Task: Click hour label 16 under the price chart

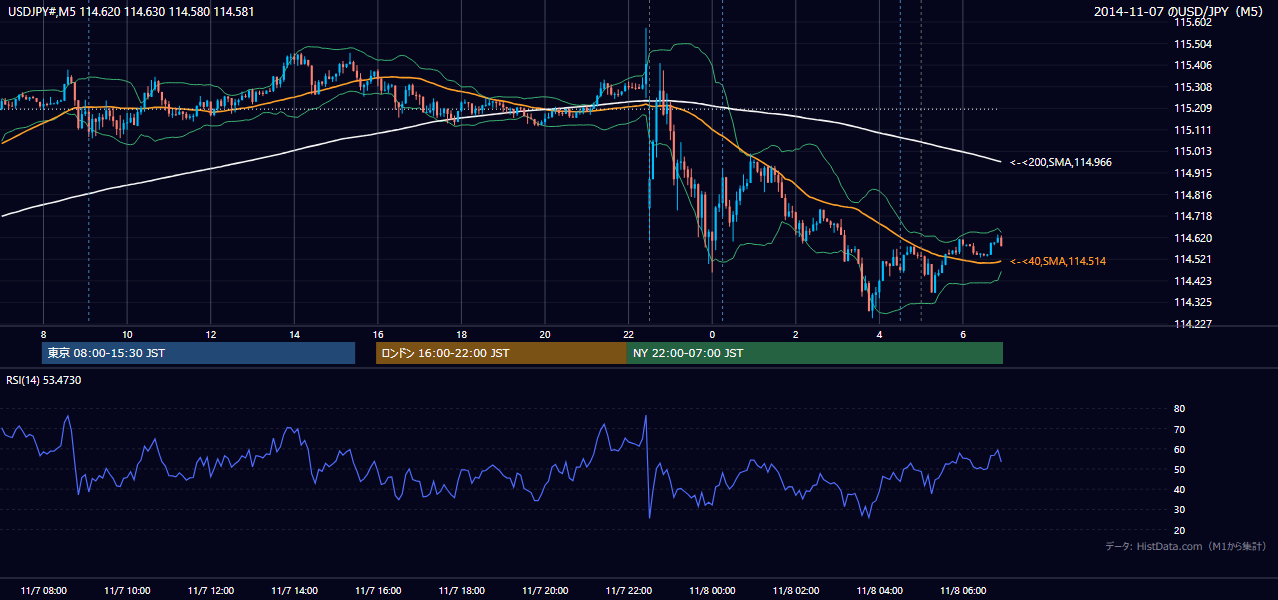Action: pos(377,334)
